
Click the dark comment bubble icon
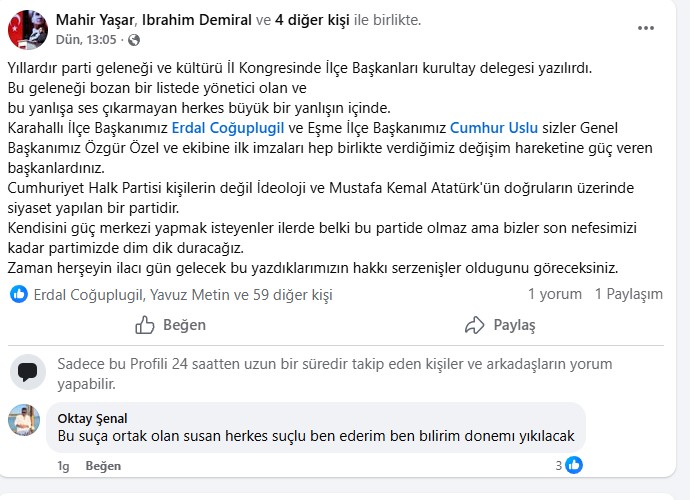28,372
